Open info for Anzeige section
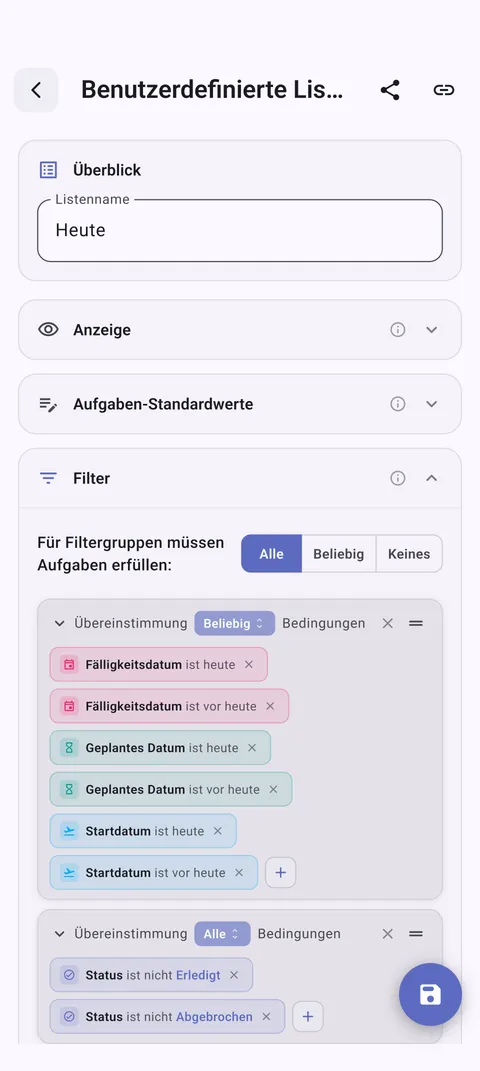The height and width of the screenshot is (1071, 480). (397, 330)
